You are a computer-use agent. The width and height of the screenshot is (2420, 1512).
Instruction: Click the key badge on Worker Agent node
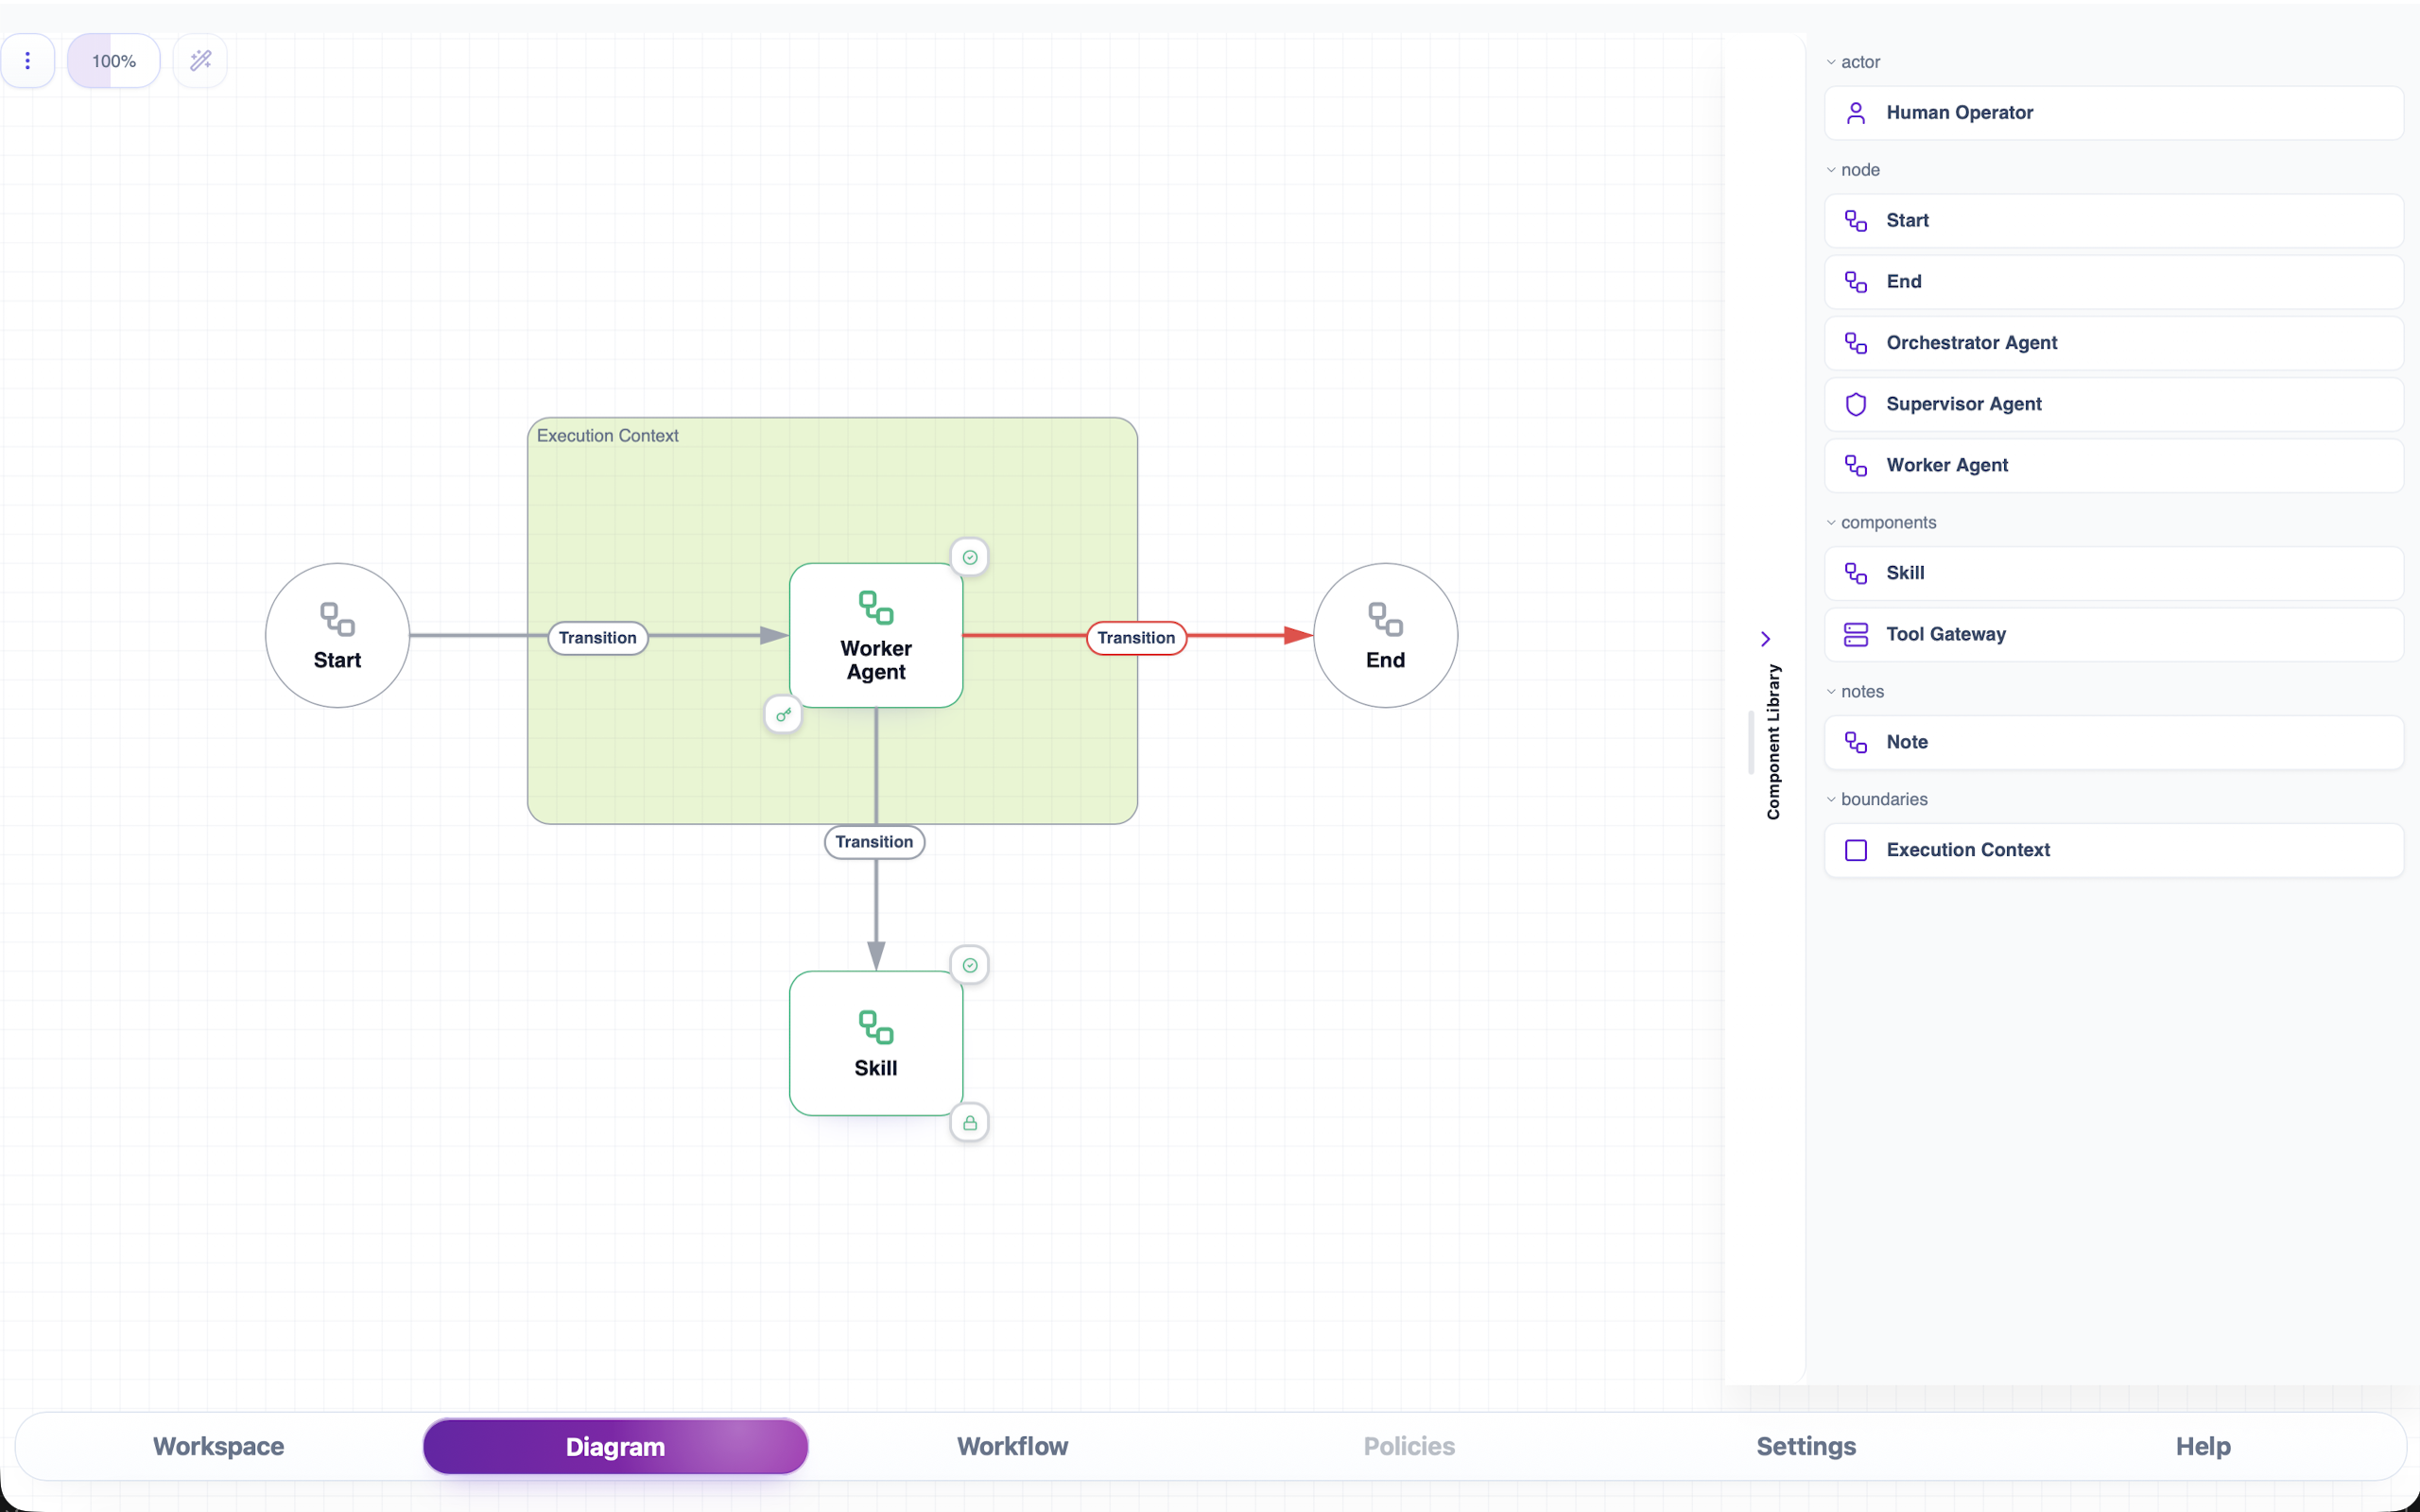pyautogui.click(x=783, y=714)
